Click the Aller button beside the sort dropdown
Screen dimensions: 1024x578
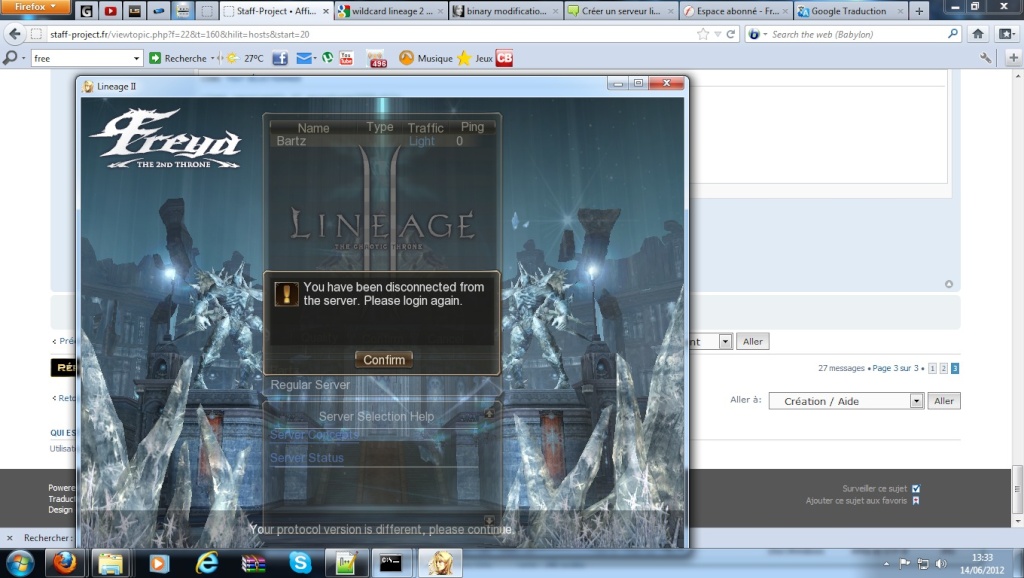(752, 342)
